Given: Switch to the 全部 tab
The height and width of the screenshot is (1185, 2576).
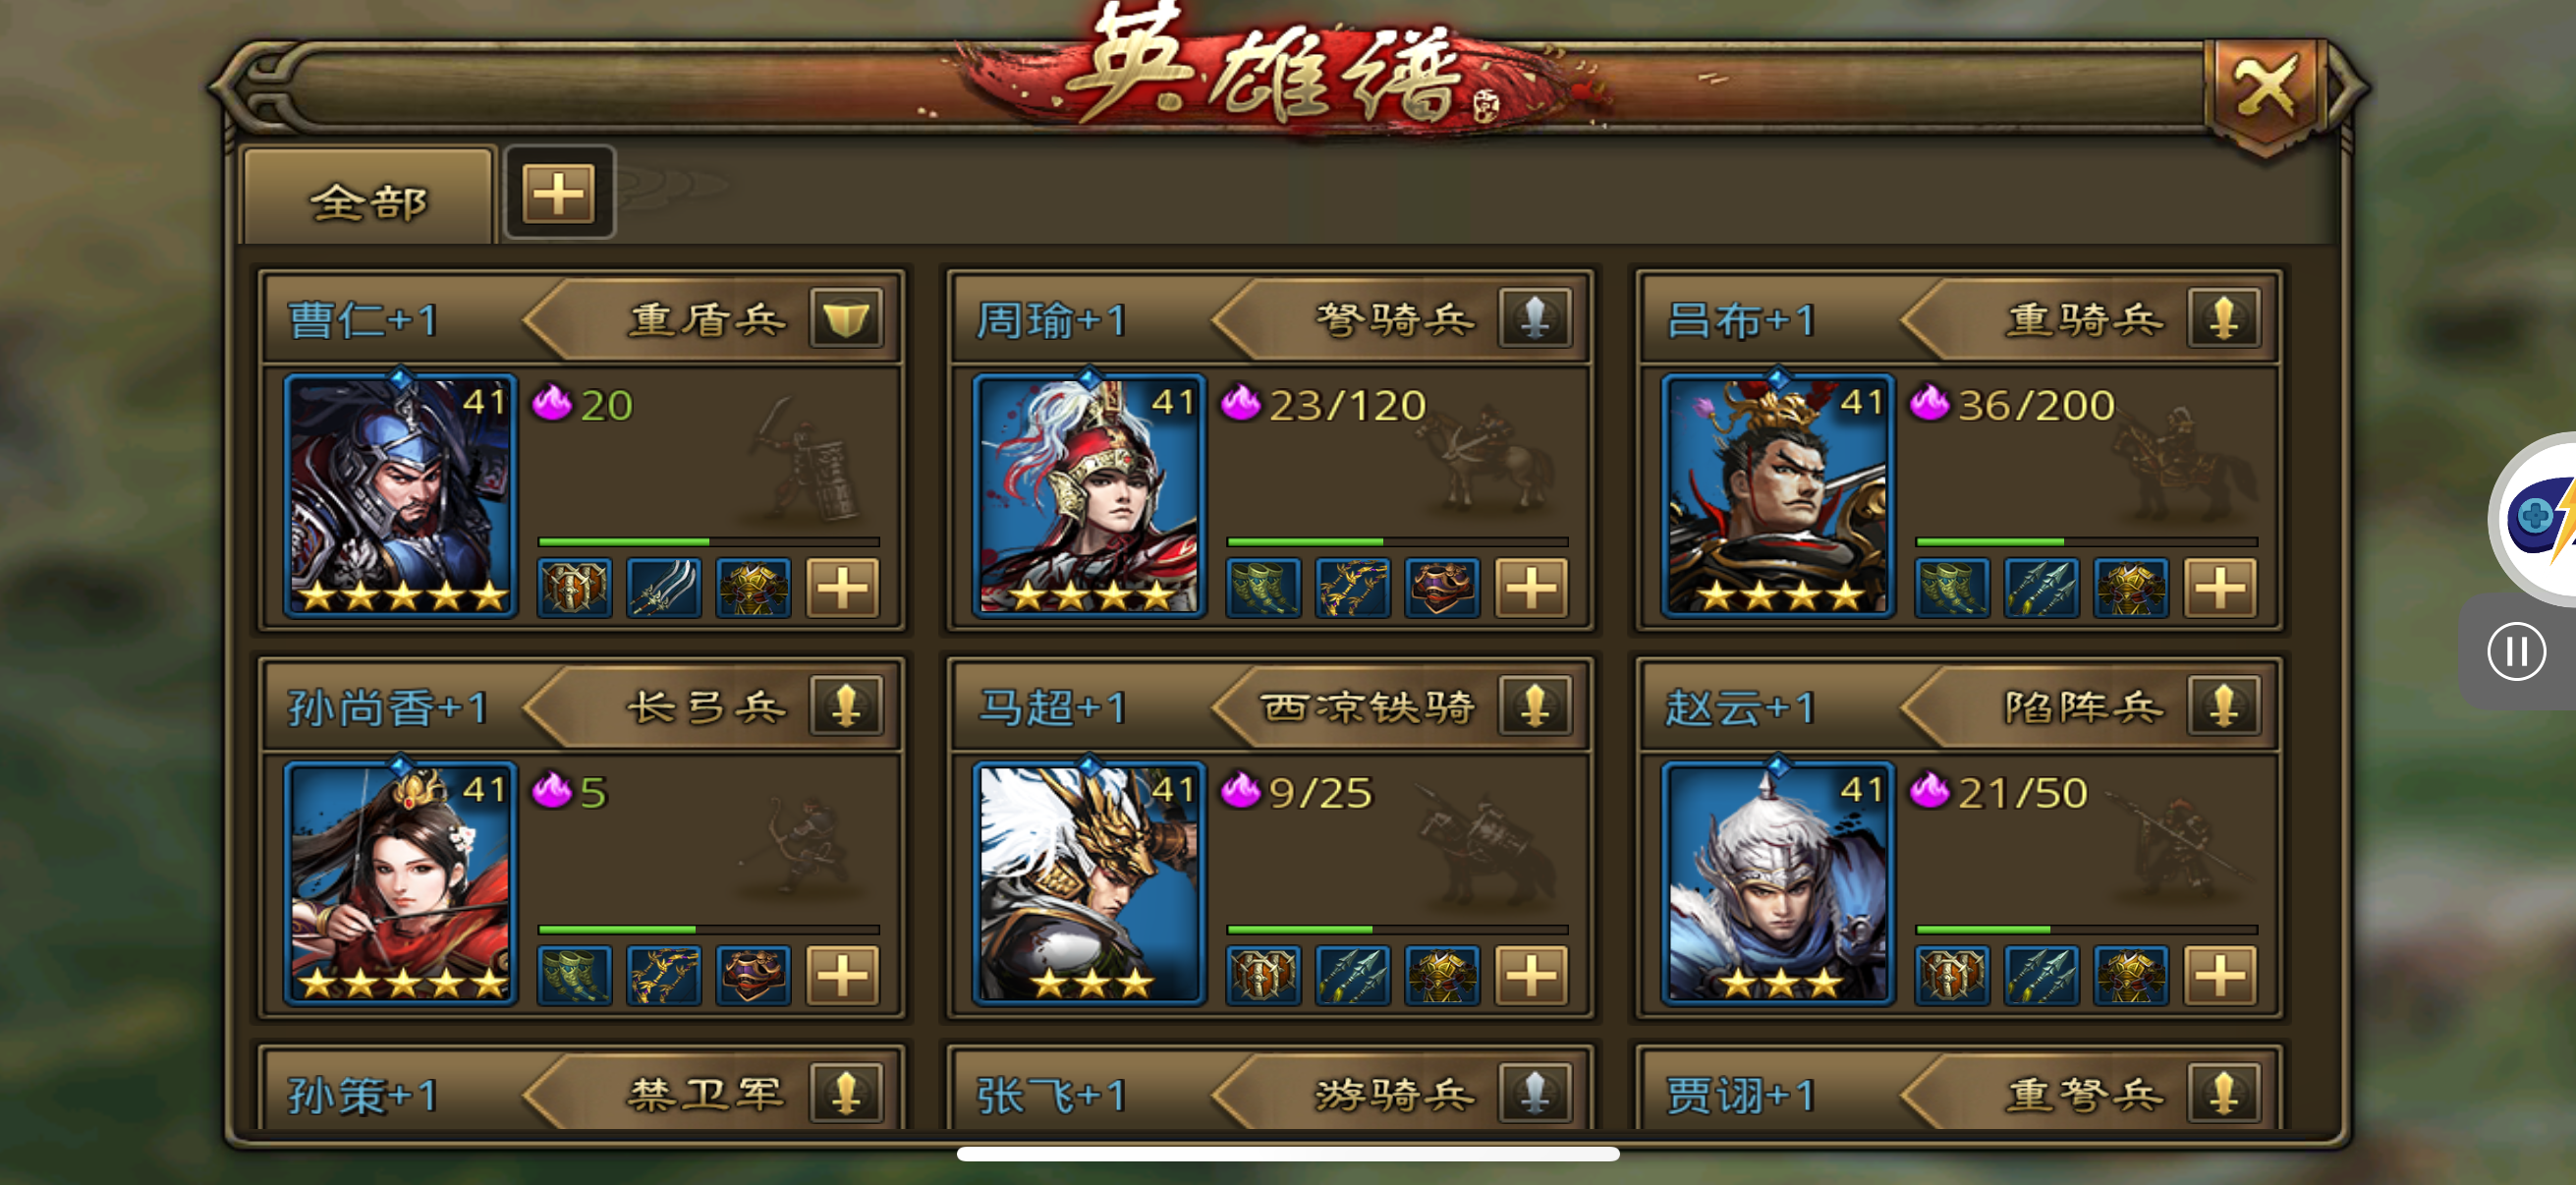Looking at the screenshot, I should (x=368, y=198).
